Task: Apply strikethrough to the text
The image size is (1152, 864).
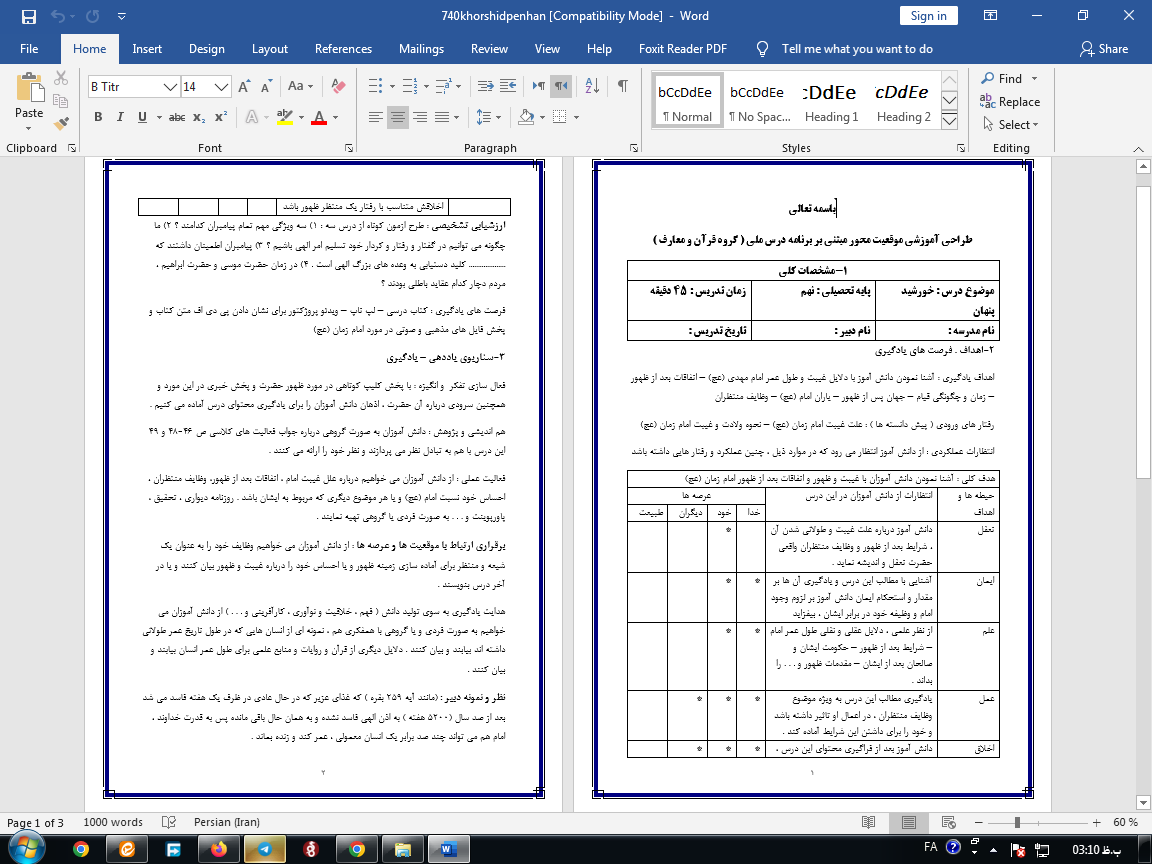Action: click(177, 117)
